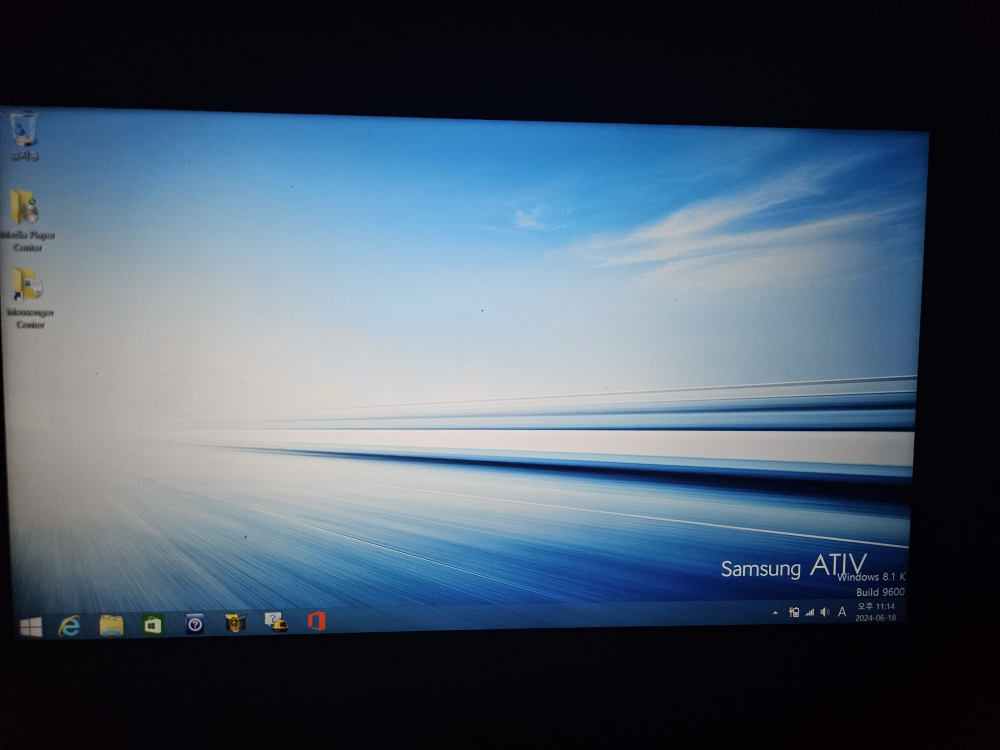Open the clock showing 11:14
Image resolution: width=1000 pixels, height=750 pixels.
(x=876, y=607)
